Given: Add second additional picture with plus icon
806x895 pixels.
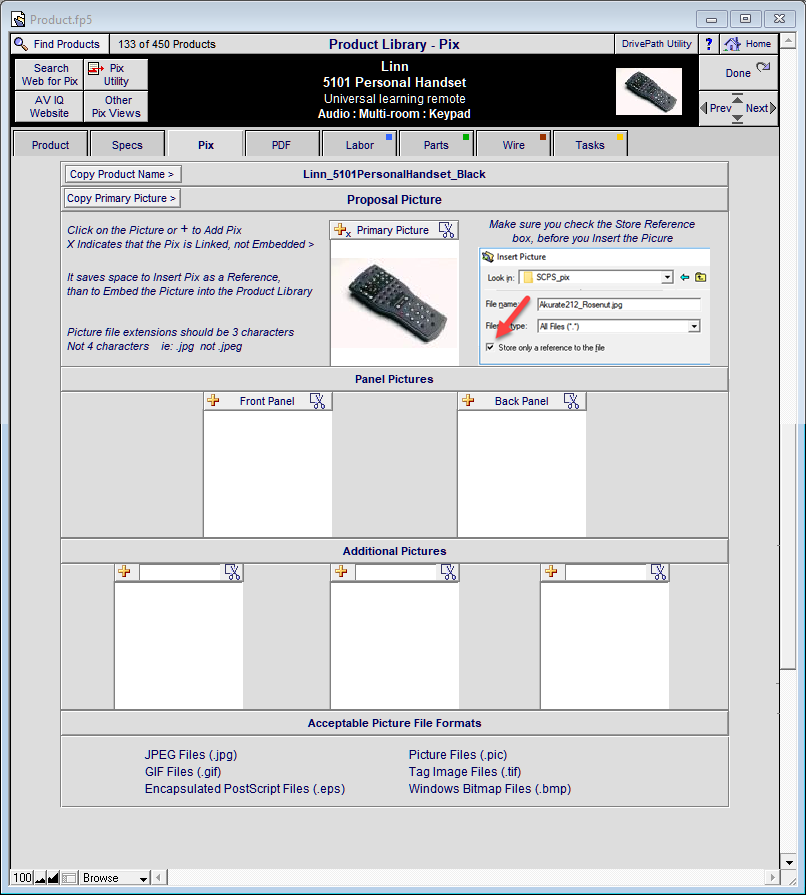Looking at the screenshot, I should click(x=341, y=571).
